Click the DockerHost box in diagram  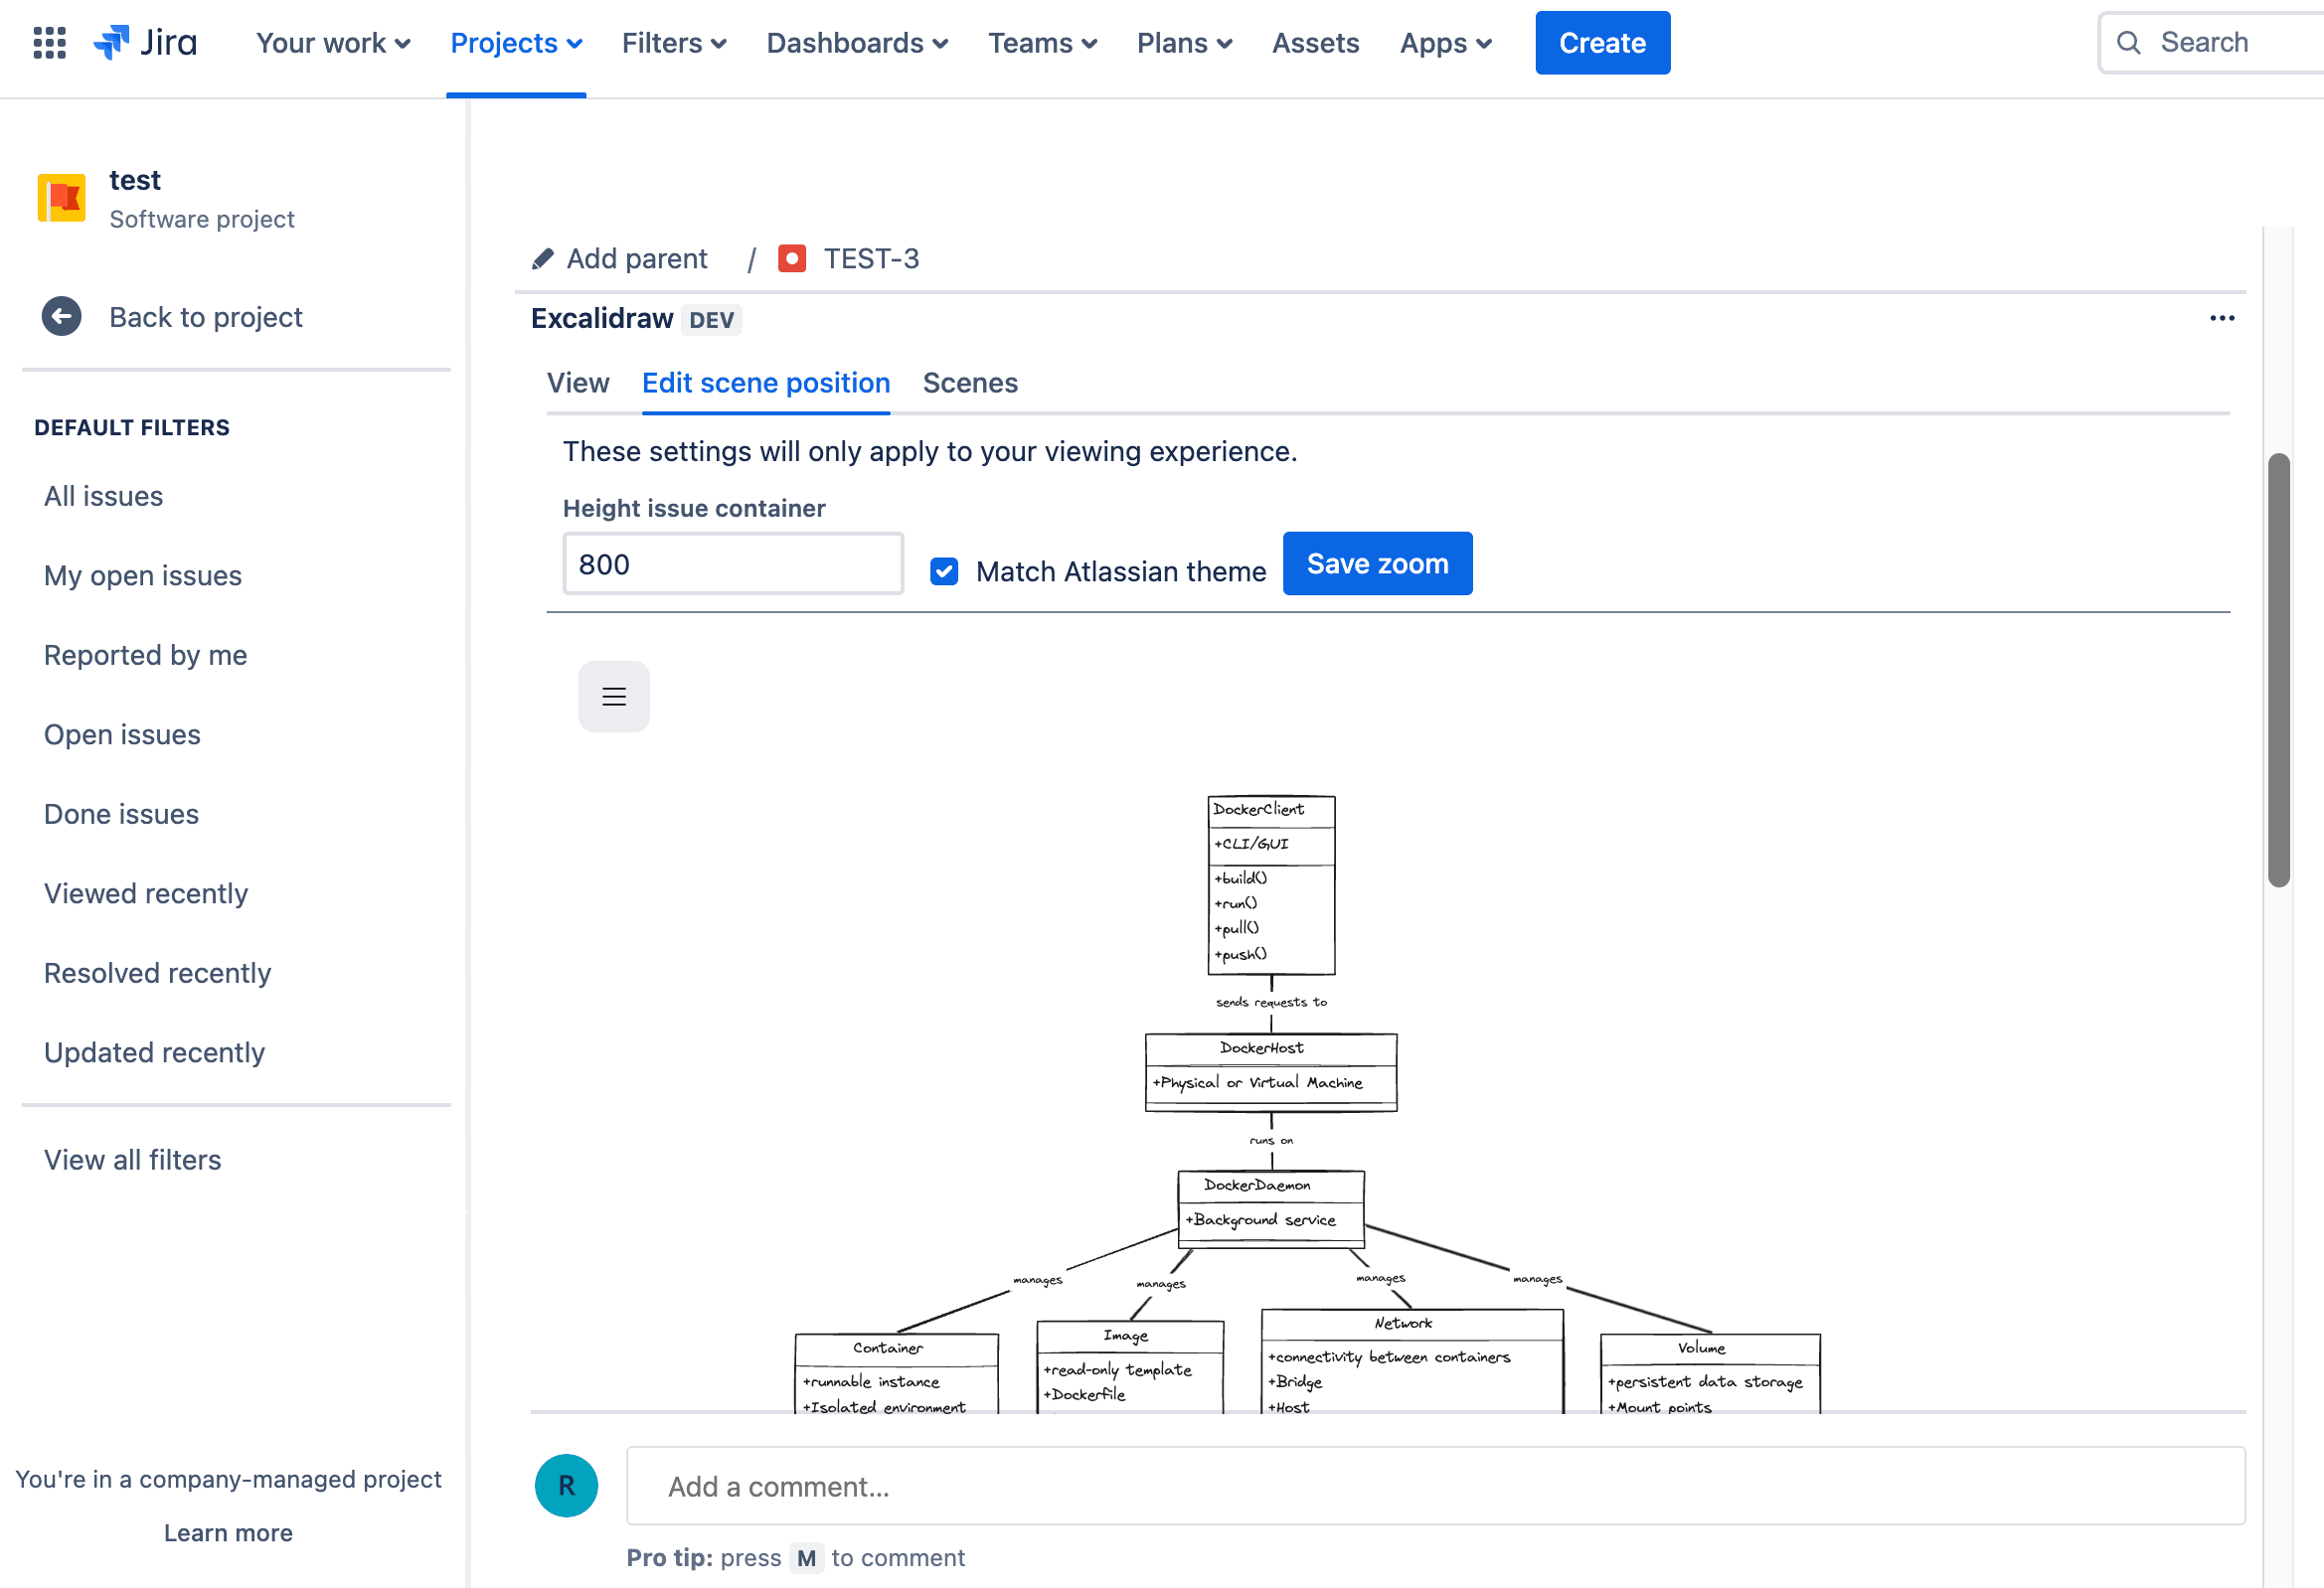[1270, 1072]
